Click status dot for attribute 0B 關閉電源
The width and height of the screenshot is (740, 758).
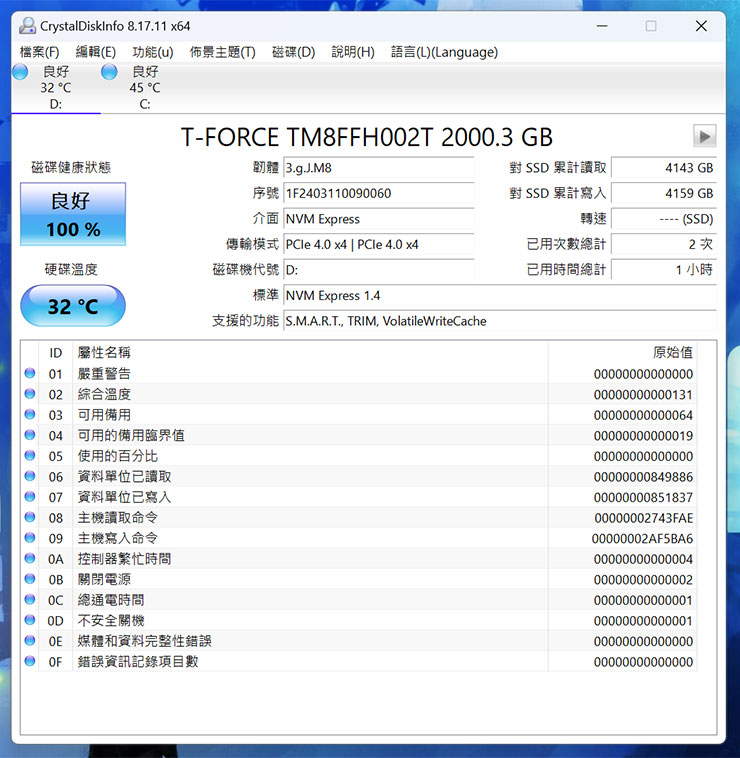[30, 579]
